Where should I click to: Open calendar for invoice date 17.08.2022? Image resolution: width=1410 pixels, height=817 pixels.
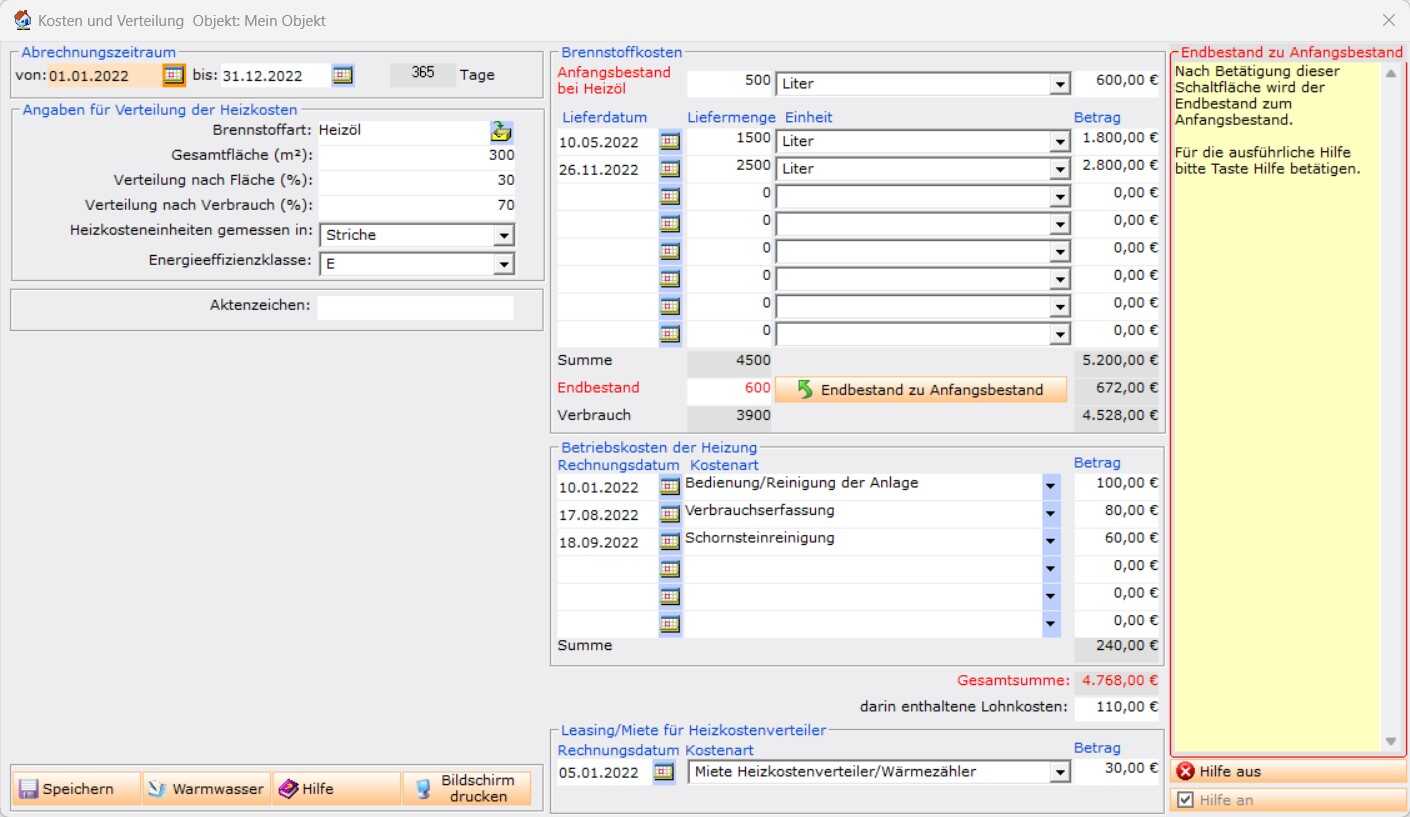click(670, 515)
